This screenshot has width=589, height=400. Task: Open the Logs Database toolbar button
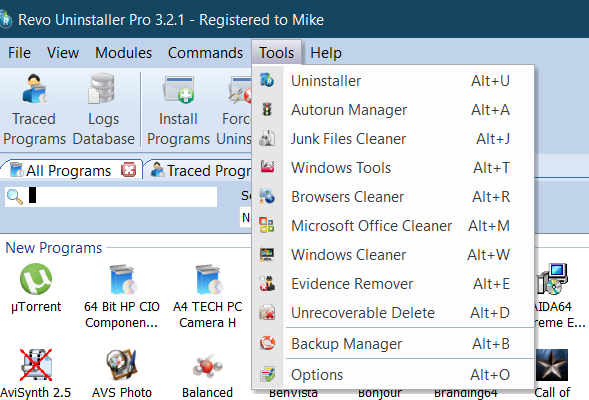pos(103,109)
